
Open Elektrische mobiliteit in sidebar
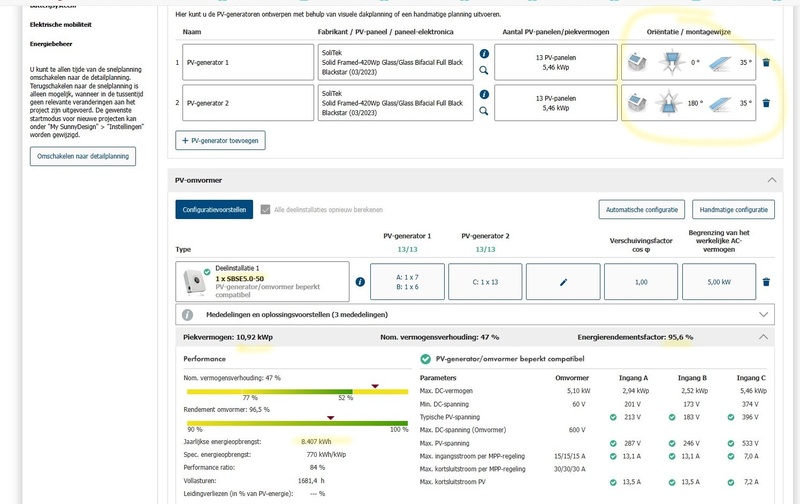coord(61,24)
